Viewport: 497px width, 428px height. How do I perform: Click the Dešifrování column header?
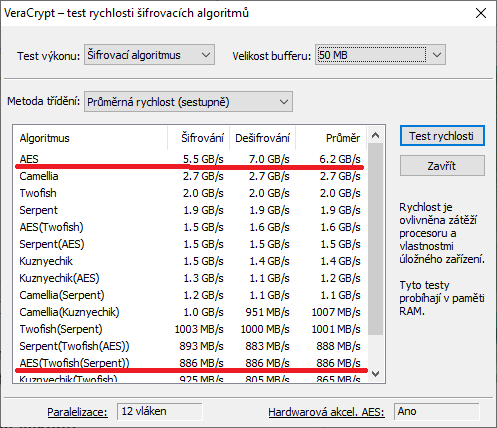pyautogui.click(x=262, y=138)
